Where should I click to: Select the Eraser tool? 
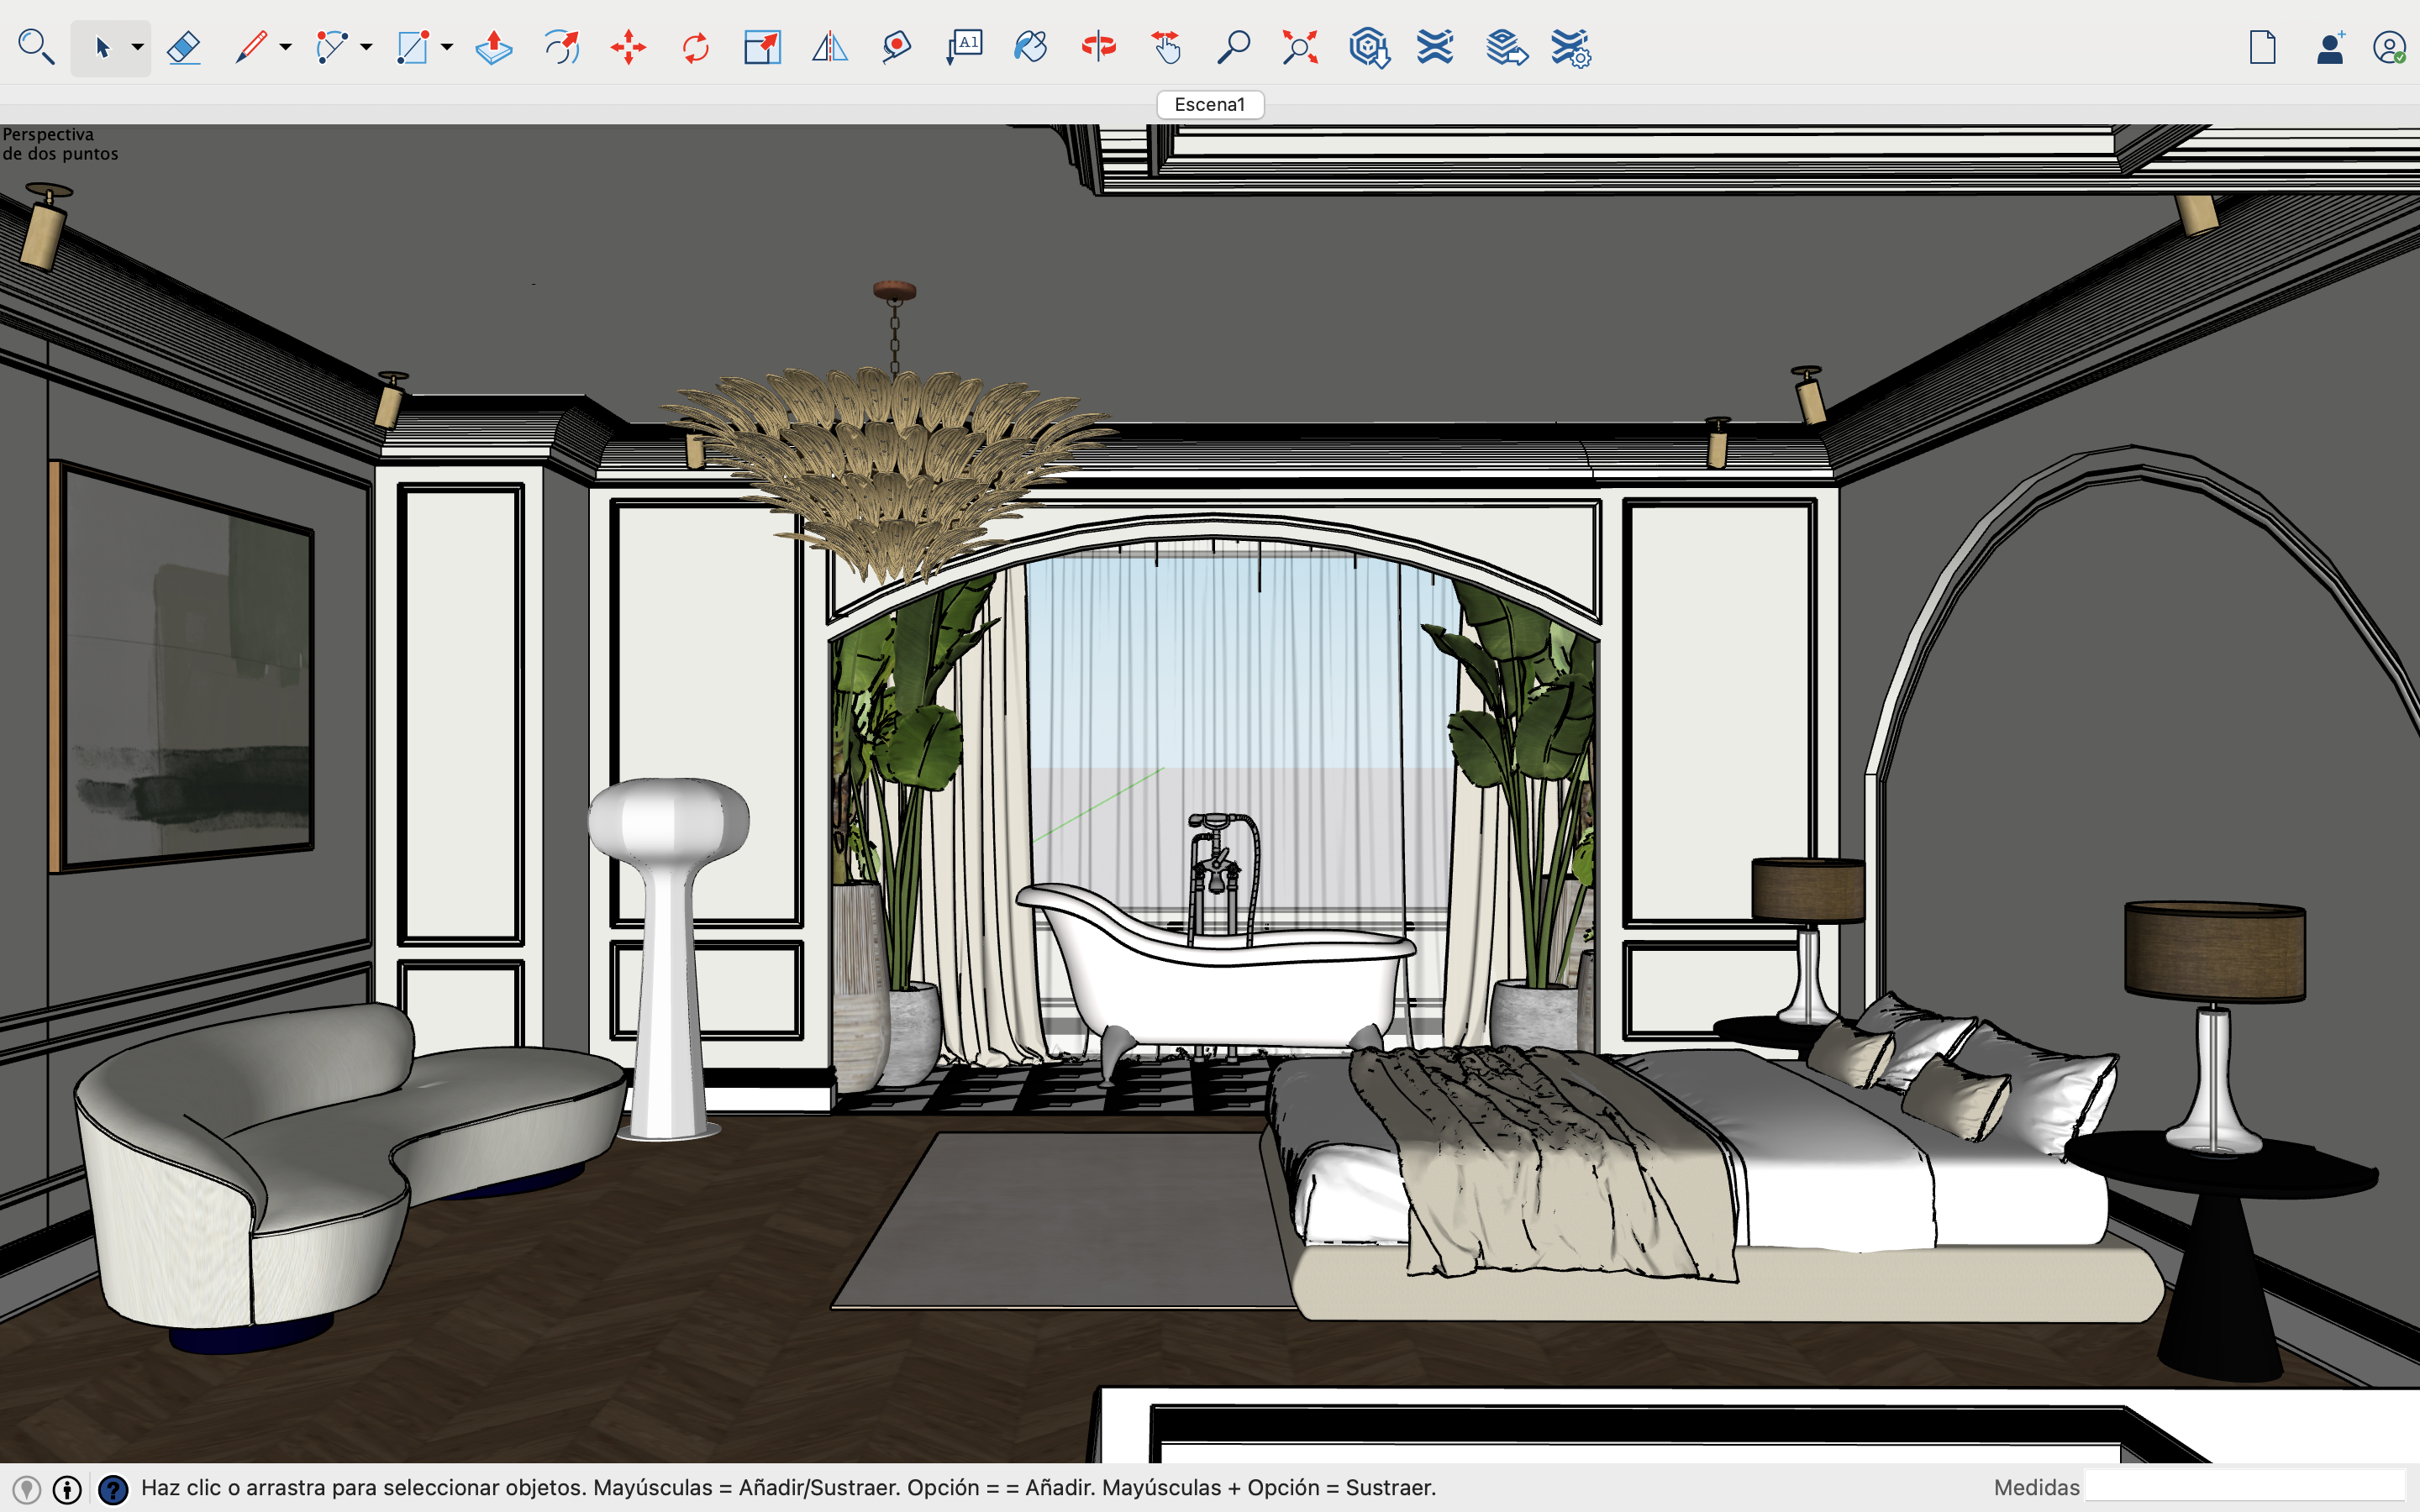coord(184,47)
